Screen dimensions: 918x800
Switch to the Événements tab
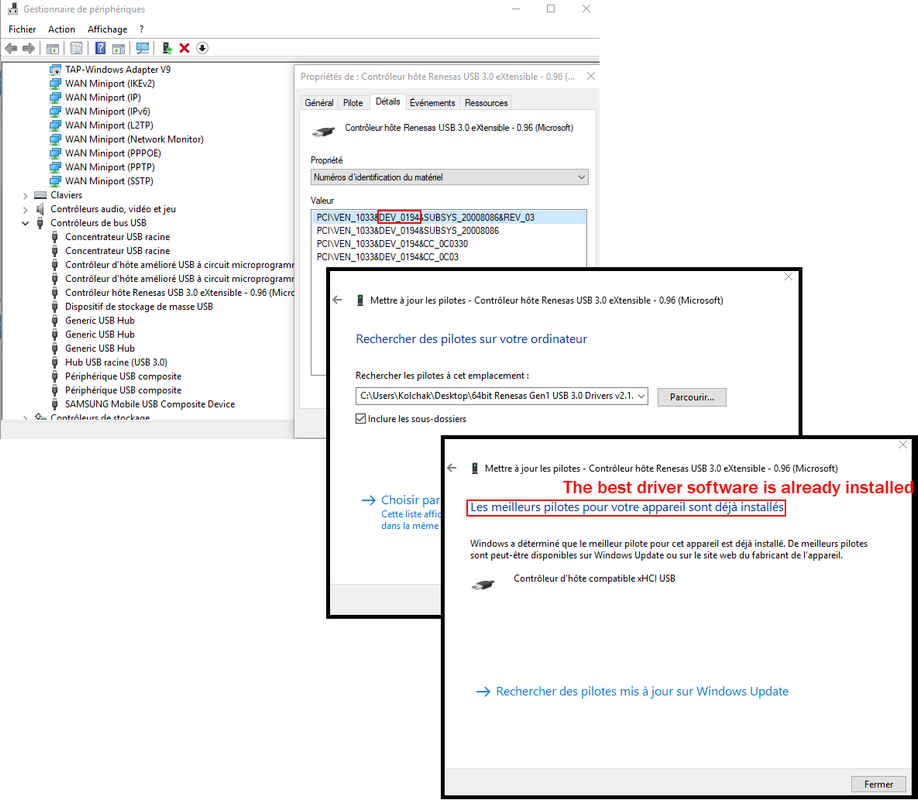point(432,102)
